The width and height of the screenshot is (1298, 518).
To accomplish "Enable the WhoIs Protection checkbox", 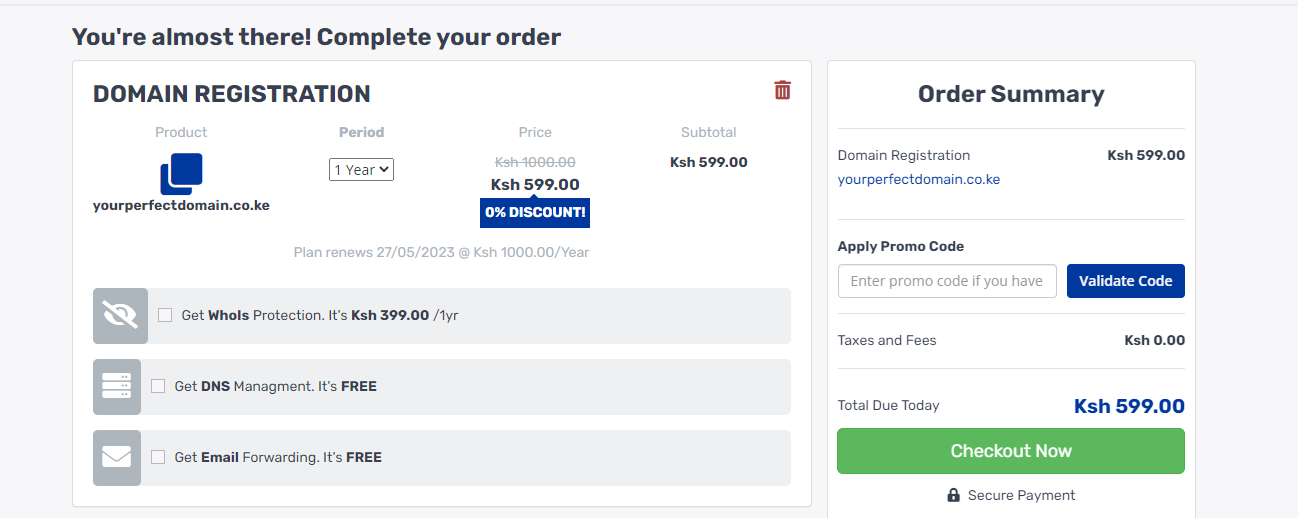I will 165,315.
